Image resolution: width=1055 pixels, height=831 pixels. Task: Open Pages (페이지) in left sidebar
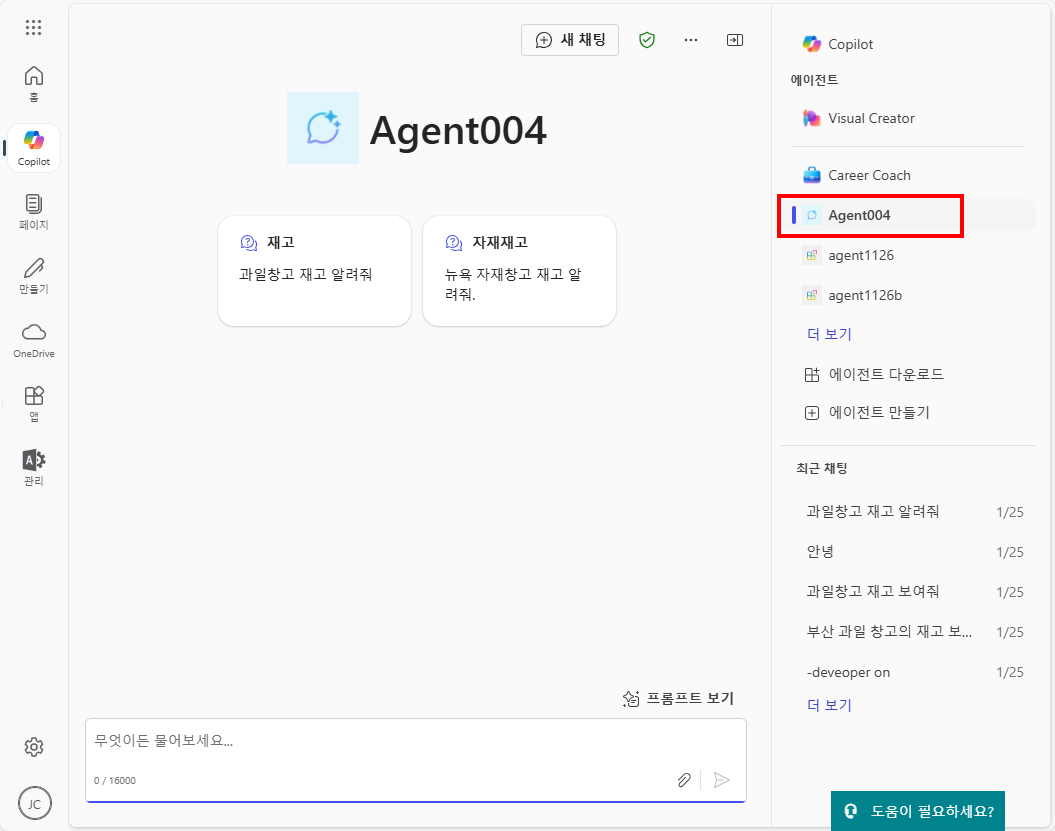pos(34,212)
